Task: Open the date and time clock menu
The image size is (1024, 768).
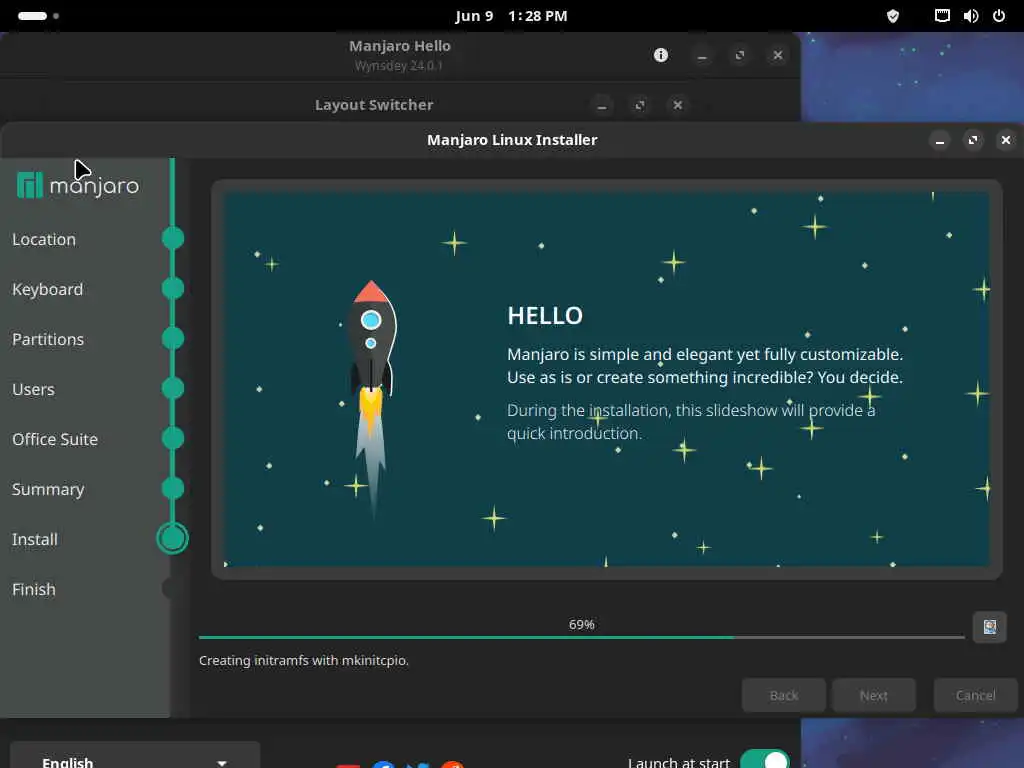Action: click(511, 16)
